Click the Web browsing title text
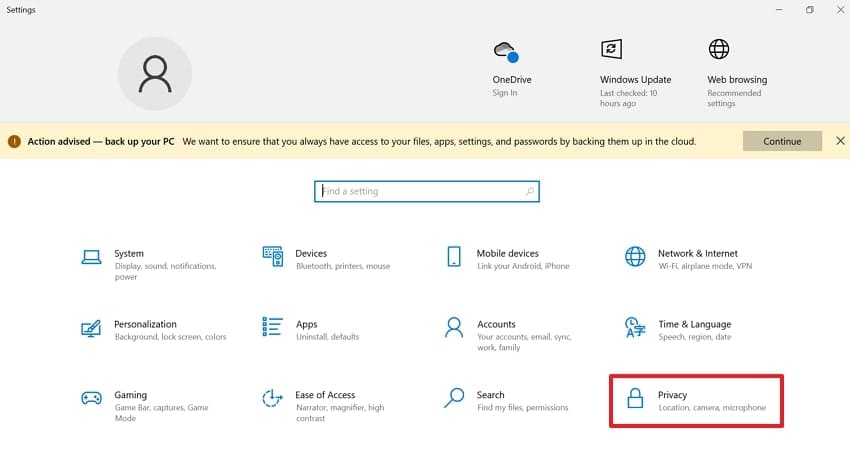850x452 pixels. [x=737, y=80]
